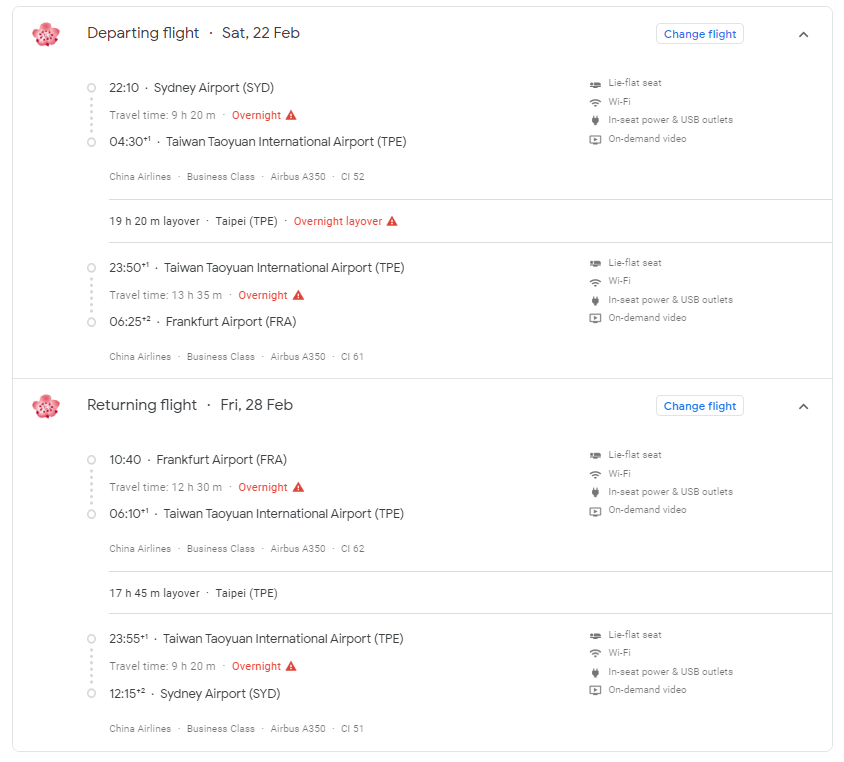The image size is (844, 762).
Task: Click the China Airlines logo beside Returning flight
Action: coord(45,405)
